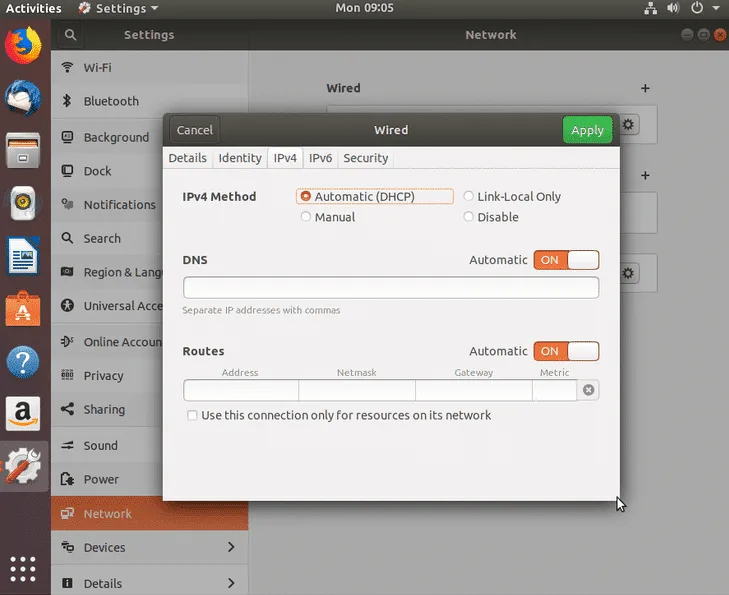Open the Security tab

pyautogui.click(x=366, y=158)
